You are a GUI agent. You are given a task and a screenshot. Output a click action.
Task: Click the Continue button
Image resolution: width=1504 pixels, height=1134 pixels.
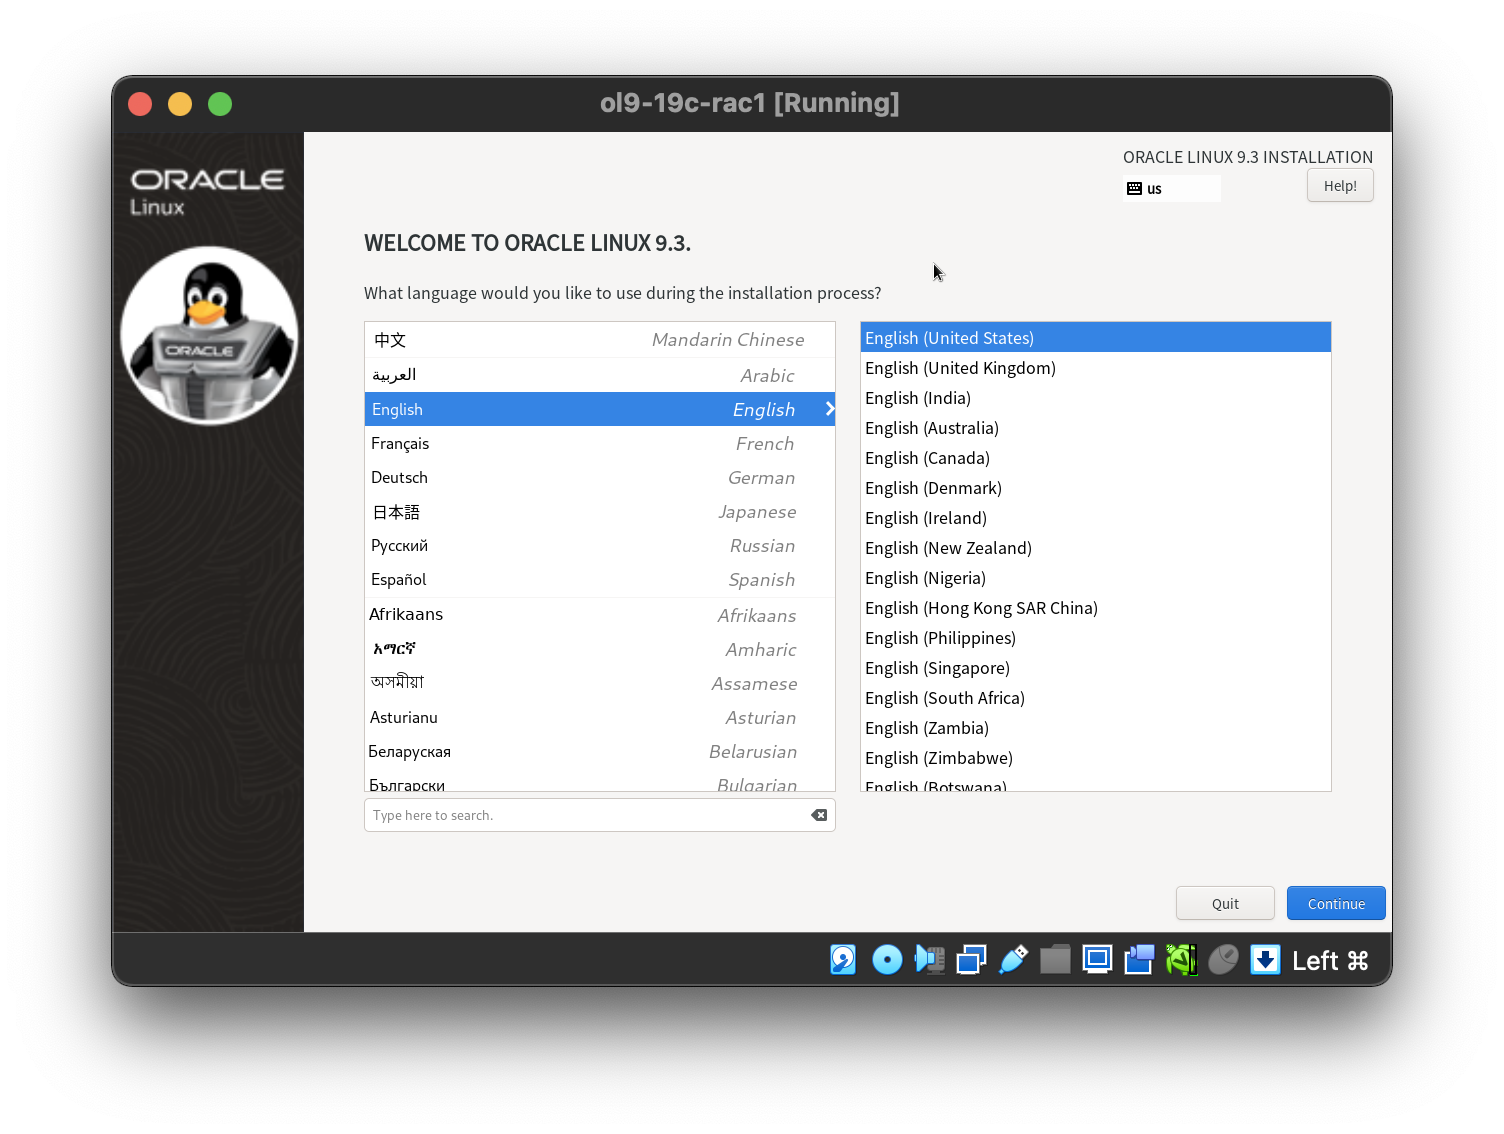[1336, 903]
